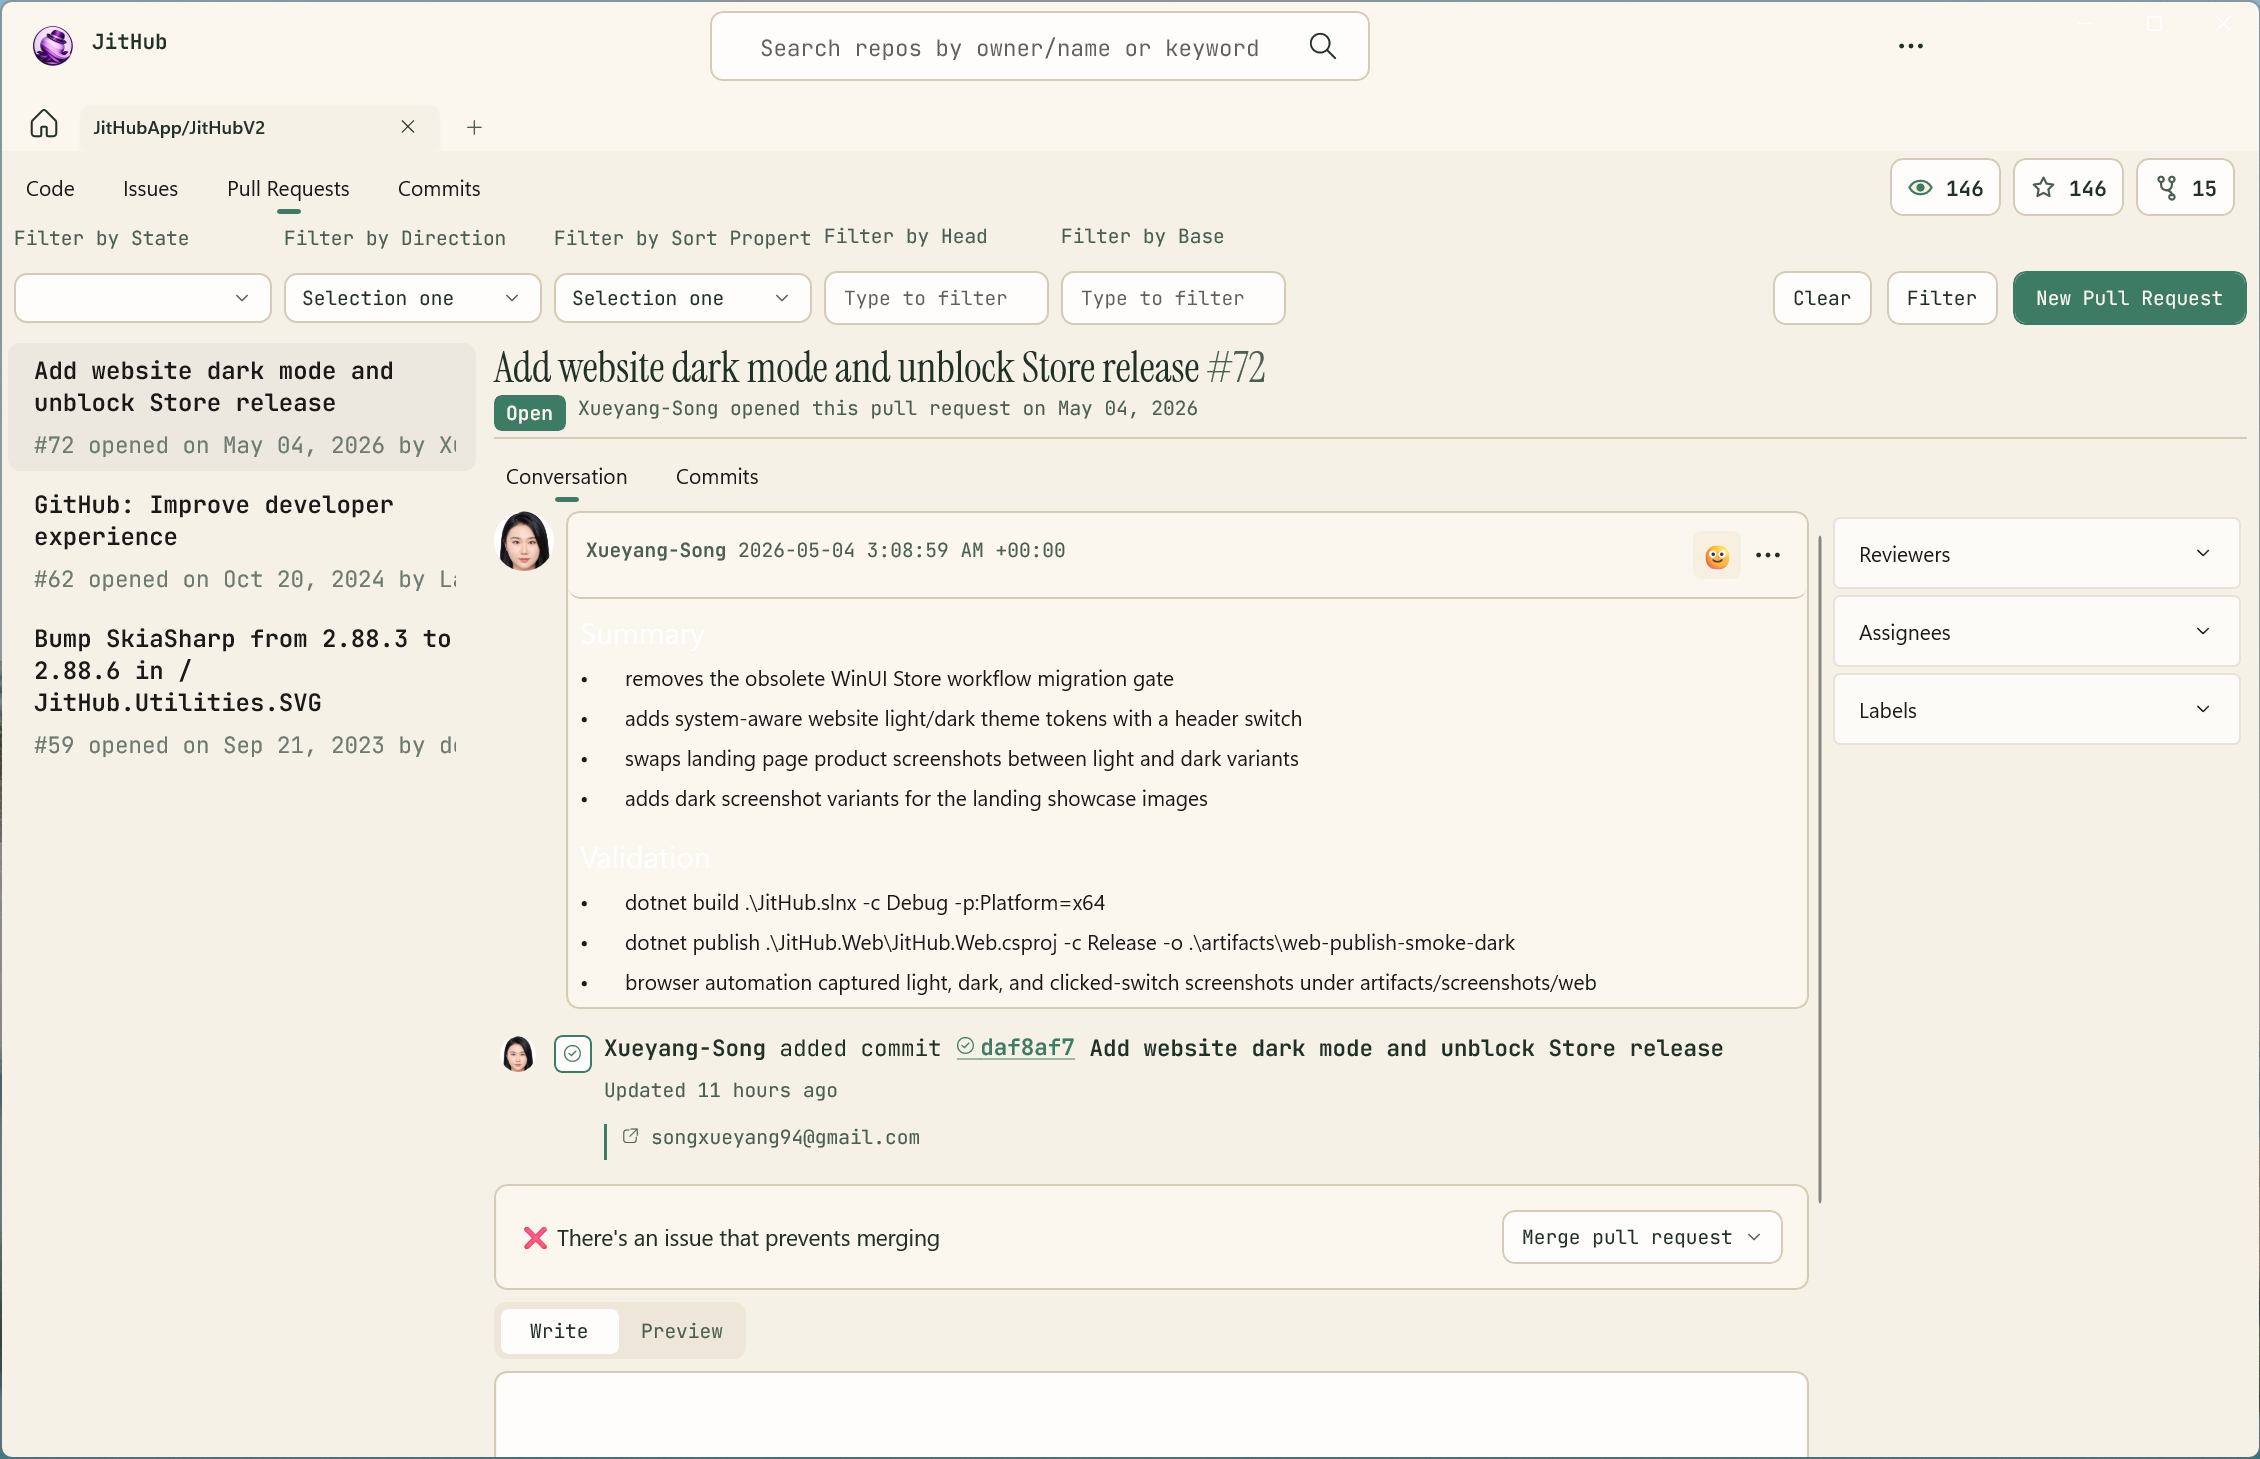
Task: Click the watchers eye button 146
Action: click(x=1945, y=188)
